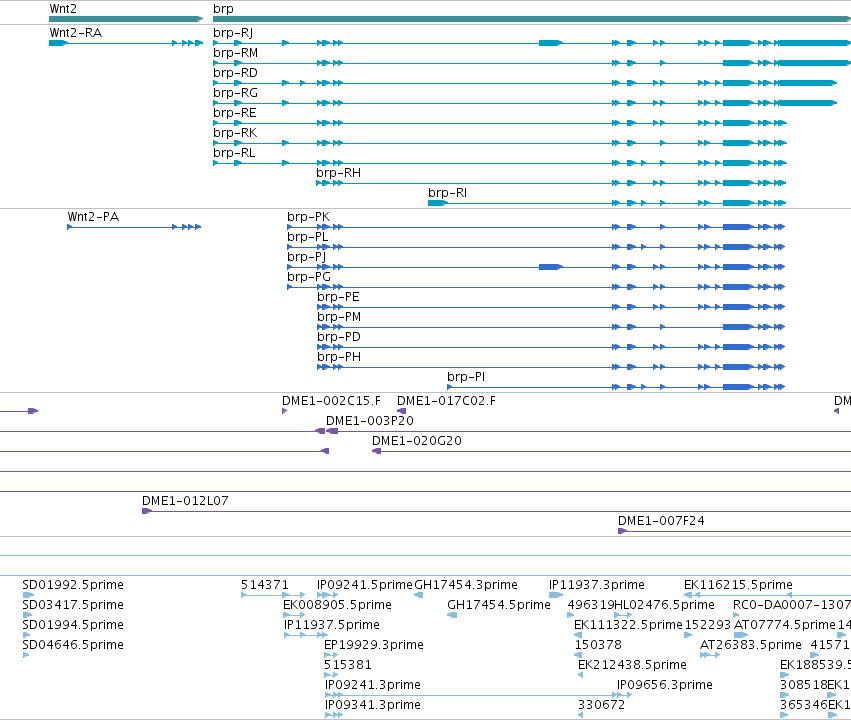851x720 pixels.
Task: Click the HL02476.5prime EST label
Action: pos(664,605)
